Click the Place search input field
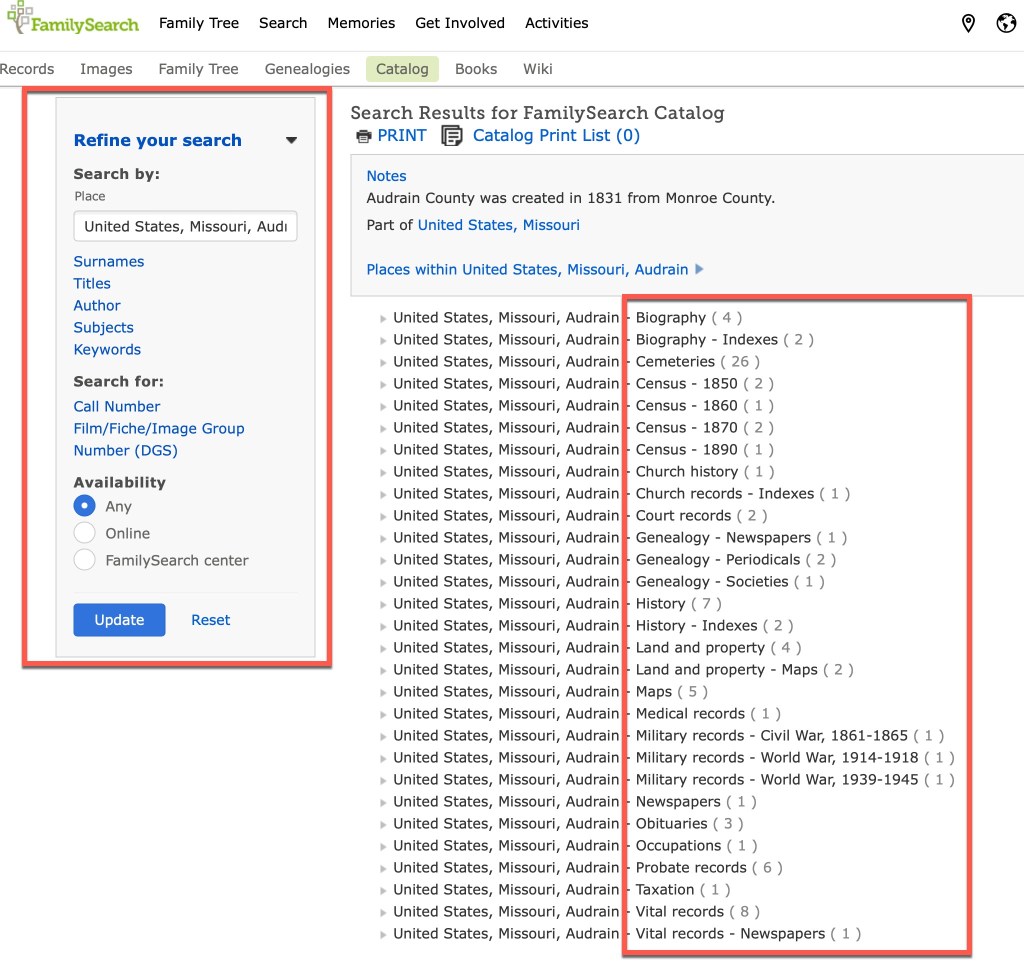Viewport: 1024px width, 975px height. [185, 226]
